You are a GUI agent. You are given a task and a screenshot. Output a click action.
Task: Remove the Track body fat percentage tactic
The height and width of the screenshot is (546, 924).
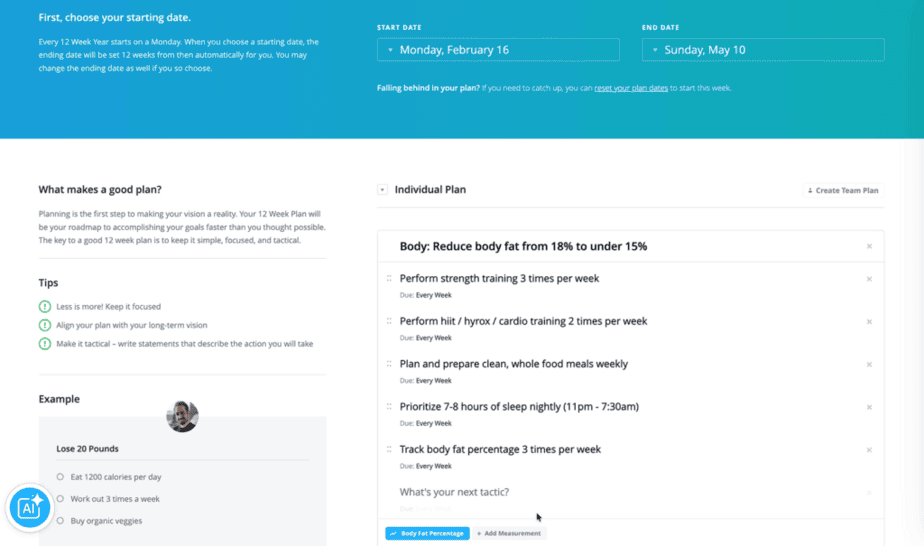point(869,450)
